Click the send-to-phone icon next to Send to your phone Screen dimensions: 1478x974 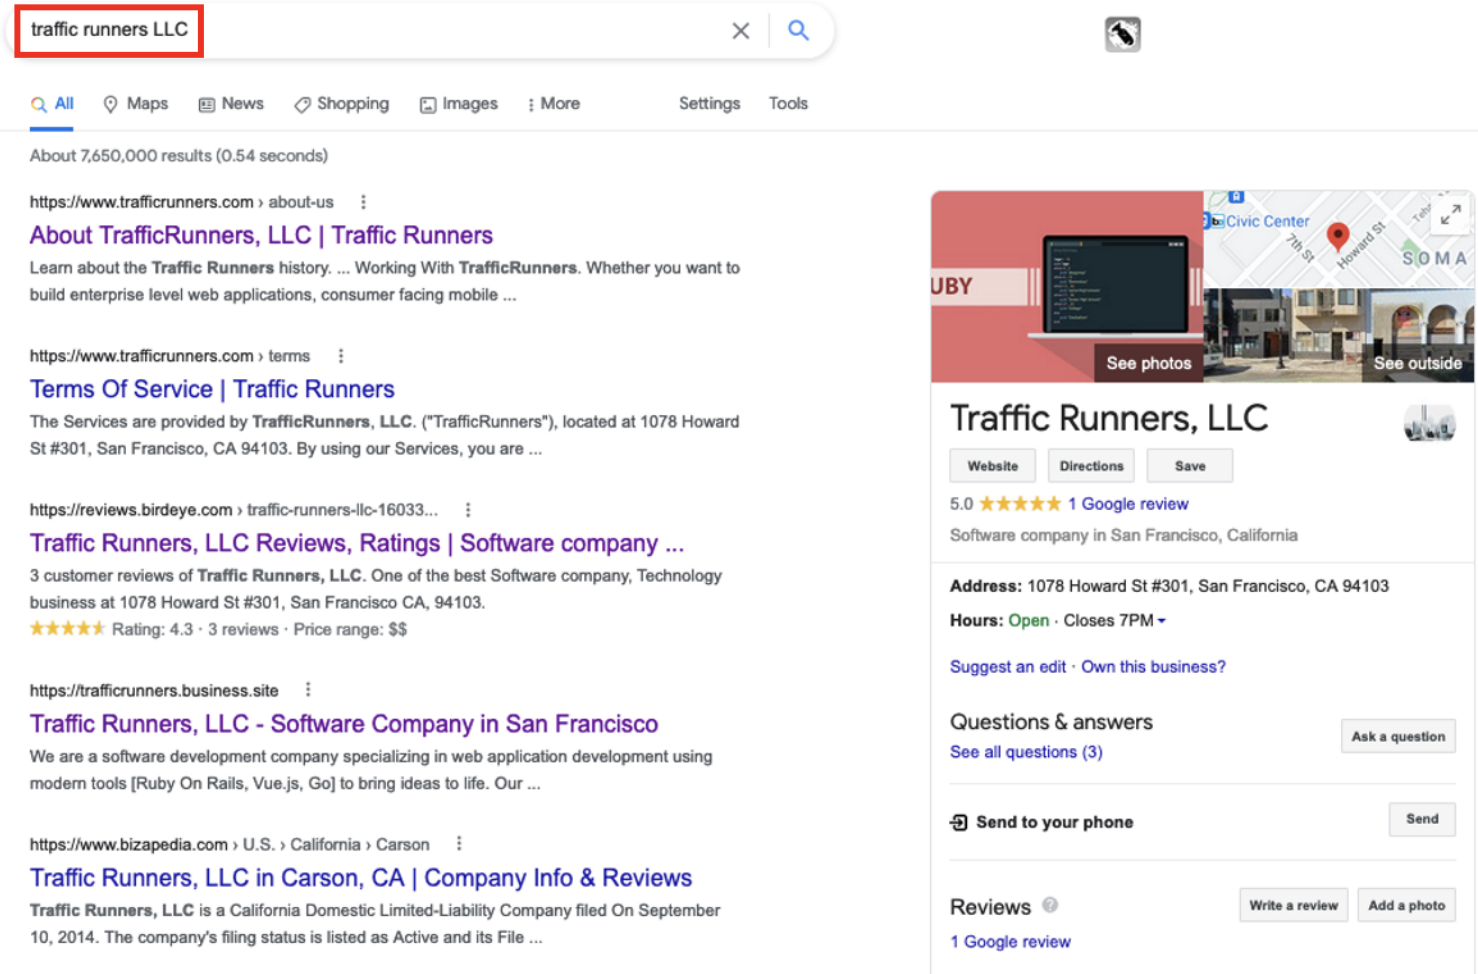pyautogui.click(x=957, y=821)
